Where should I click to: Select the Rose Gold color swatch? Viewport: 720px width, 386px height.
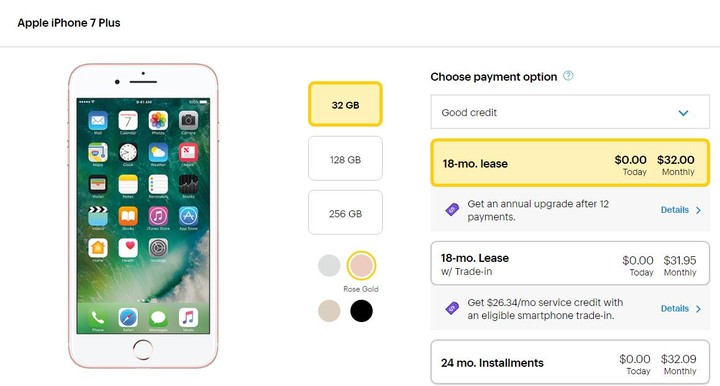(x=361, y=265)
